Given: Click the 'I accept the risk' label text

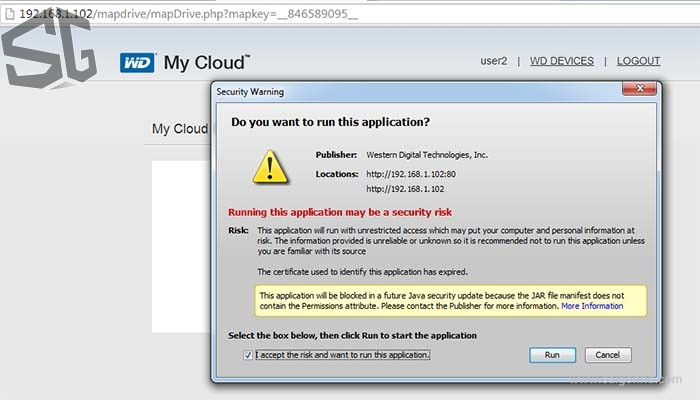Looking at the screenshot, I should pyautogui.click(x=343, y=355).
